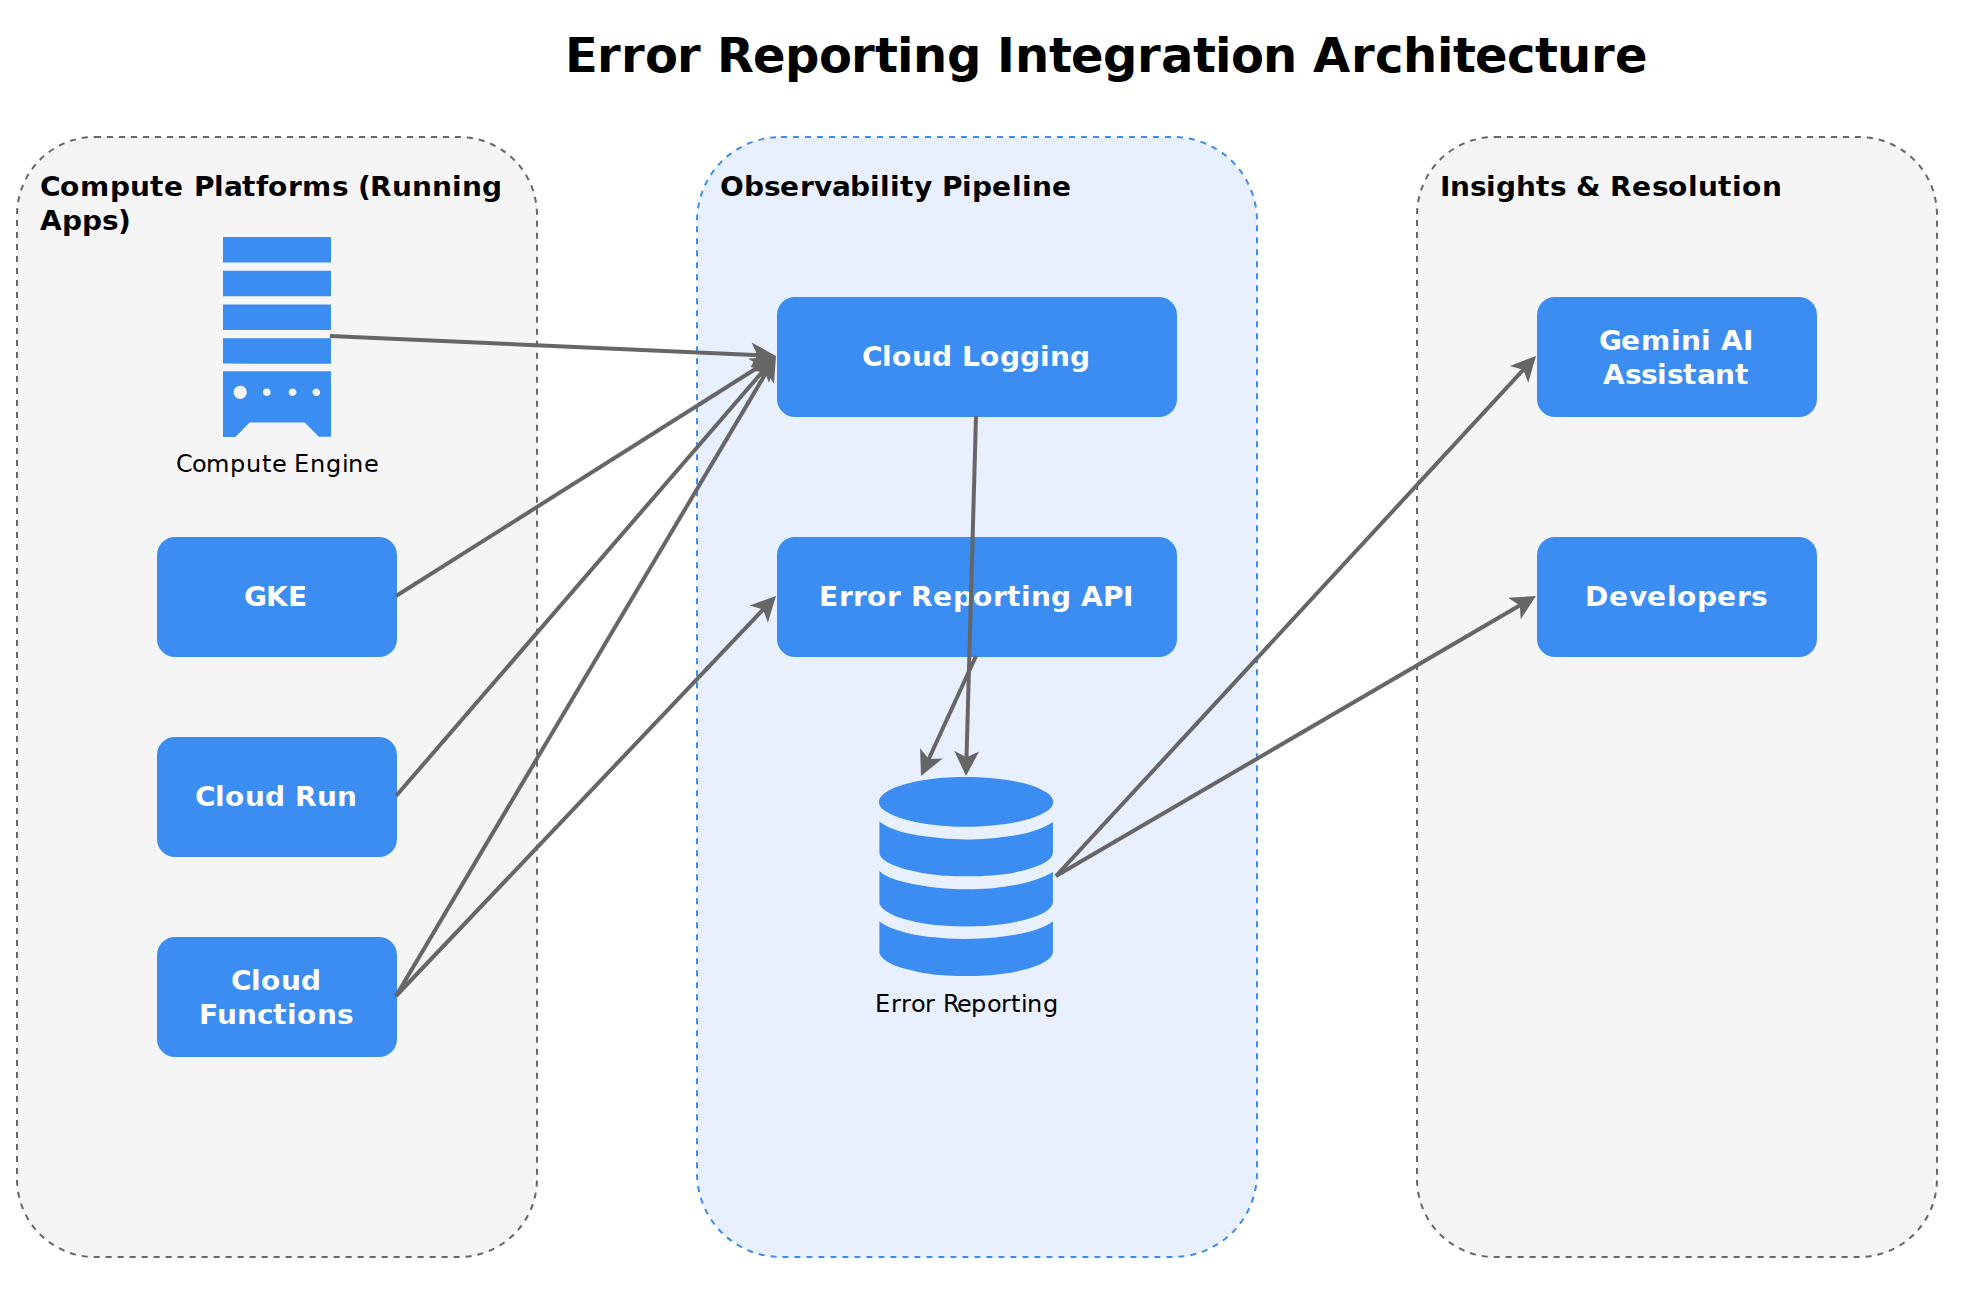Click the Insights & Resolution group title

(x=1610, y=187)
